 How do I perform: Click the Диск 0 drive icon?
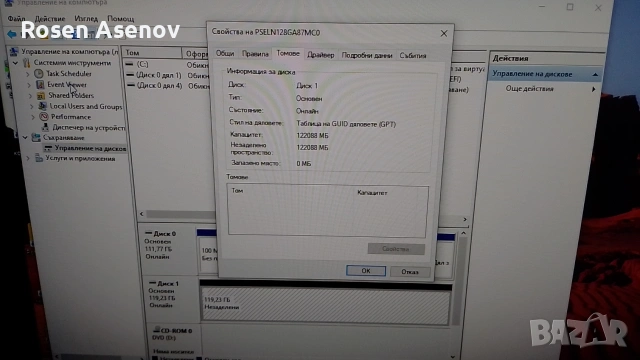pos(149,233)
